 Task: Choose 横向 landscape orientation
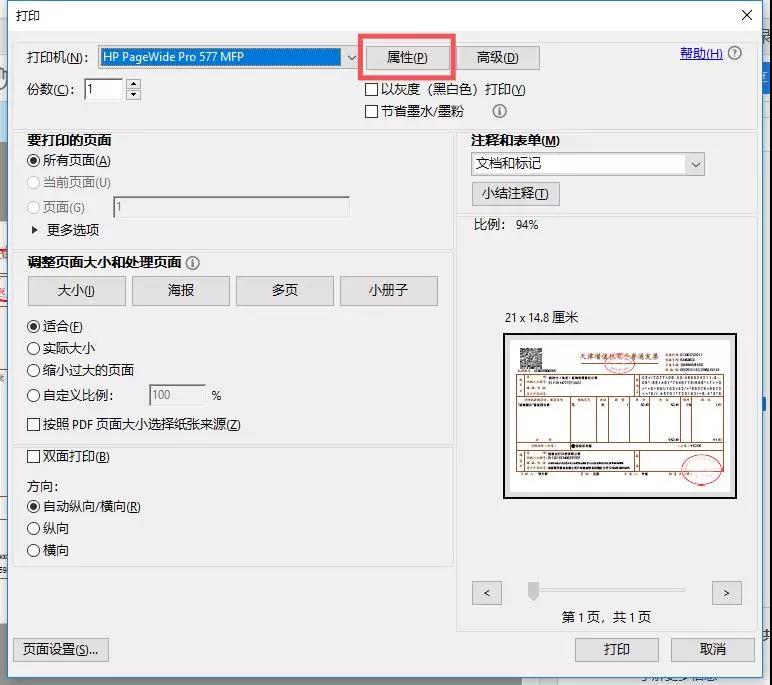[x=35, y=550]
